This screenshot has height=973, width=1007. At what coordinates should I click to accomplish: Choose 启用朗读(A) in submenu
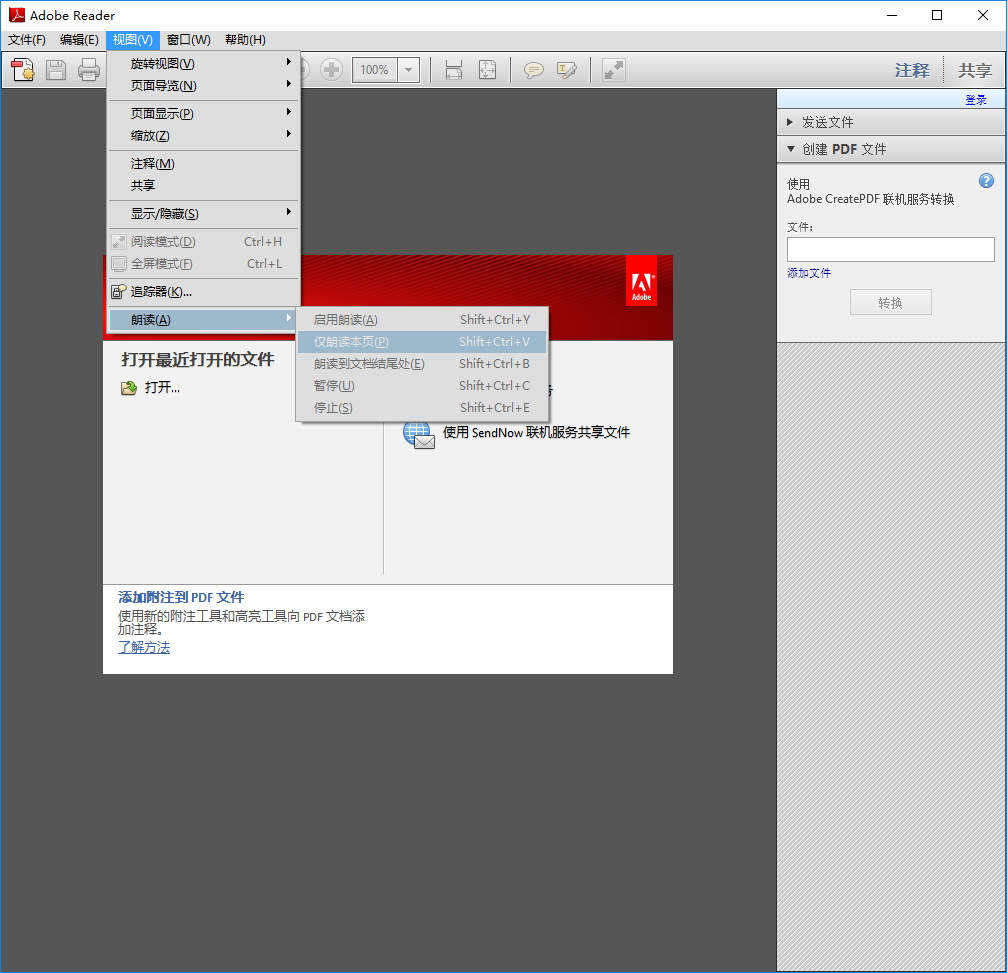click(x=422, y=319)
